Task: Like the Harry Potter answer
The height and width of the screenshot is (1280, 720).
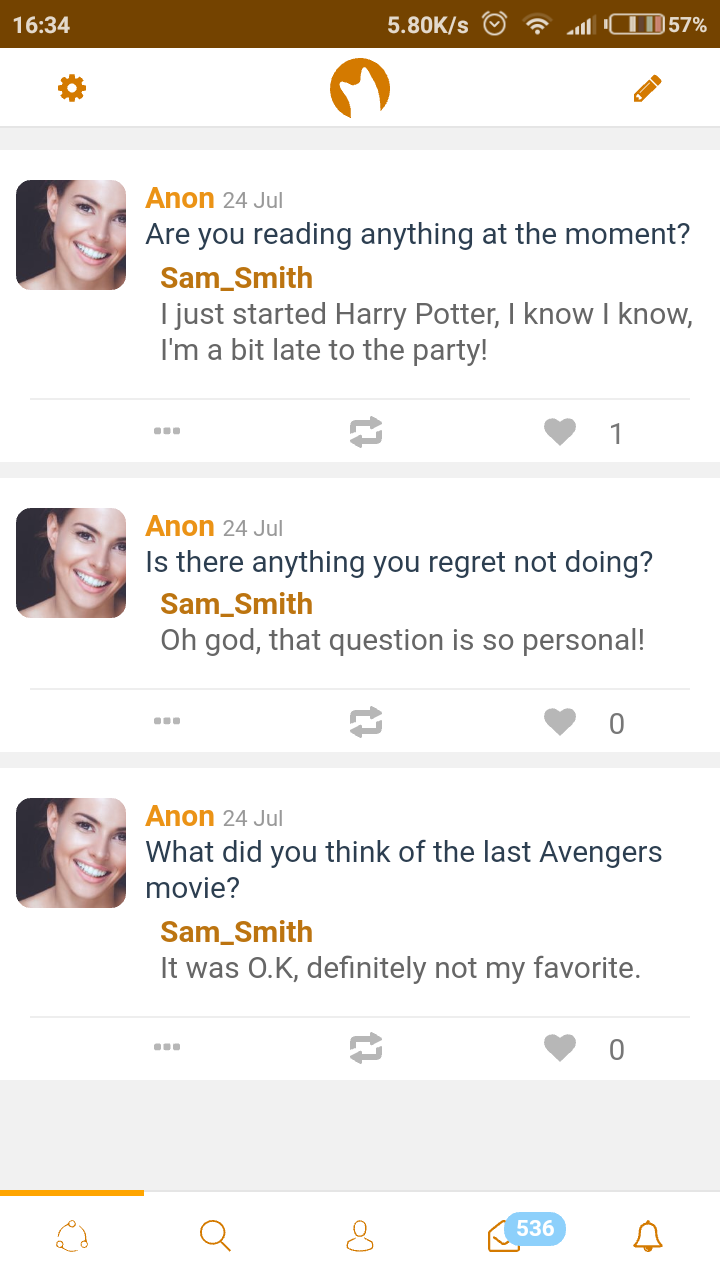Action: point(560,432)
